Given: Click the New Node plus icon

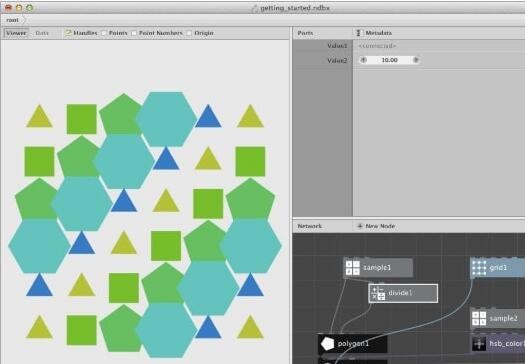Looking at the screenshot, I should click(x=360, y=226).
